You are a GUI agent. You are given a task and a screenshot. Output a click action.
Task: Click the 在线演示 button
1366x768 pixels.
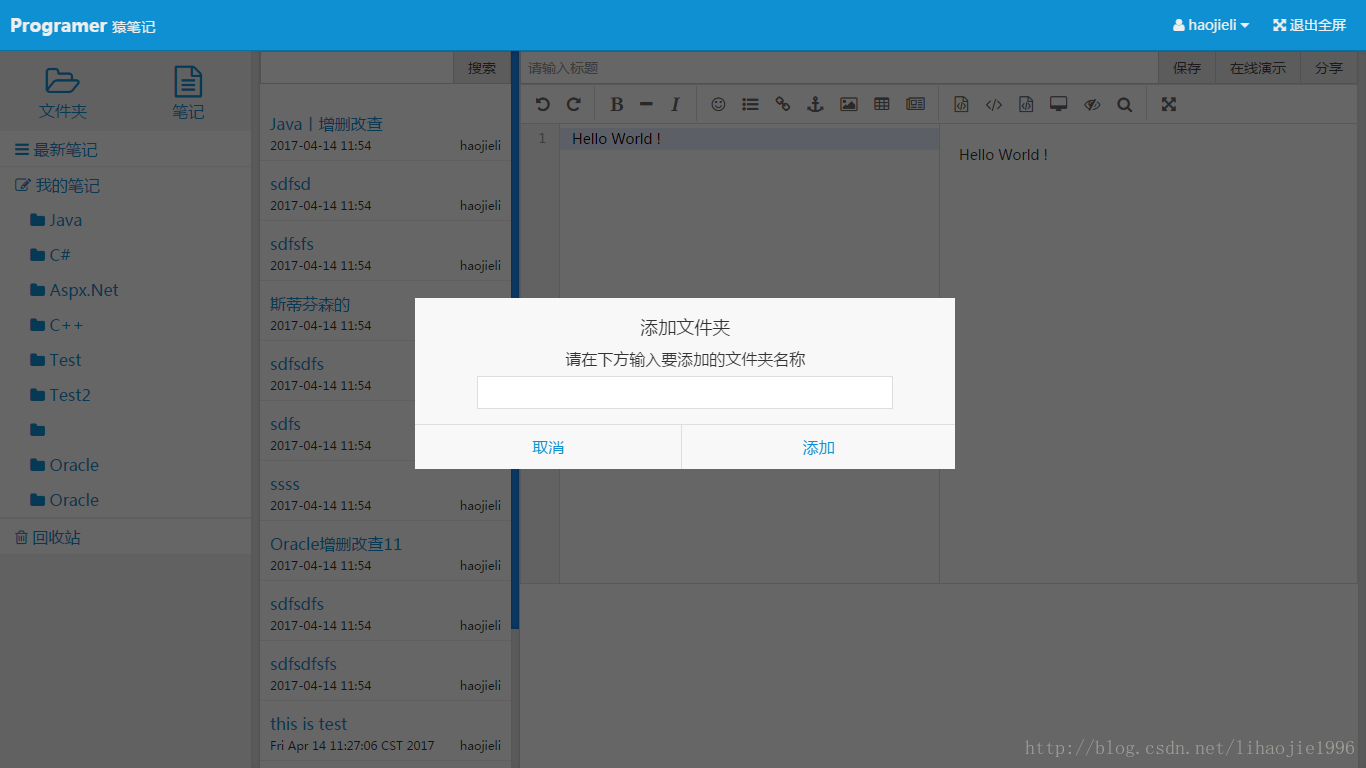[1258, 68]
